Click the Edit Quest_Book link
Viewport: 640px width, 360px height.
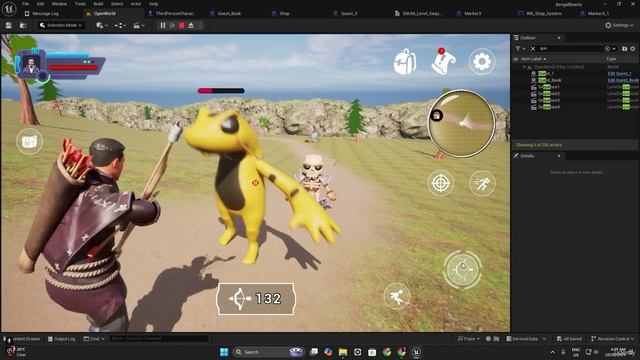click(623, 80)
